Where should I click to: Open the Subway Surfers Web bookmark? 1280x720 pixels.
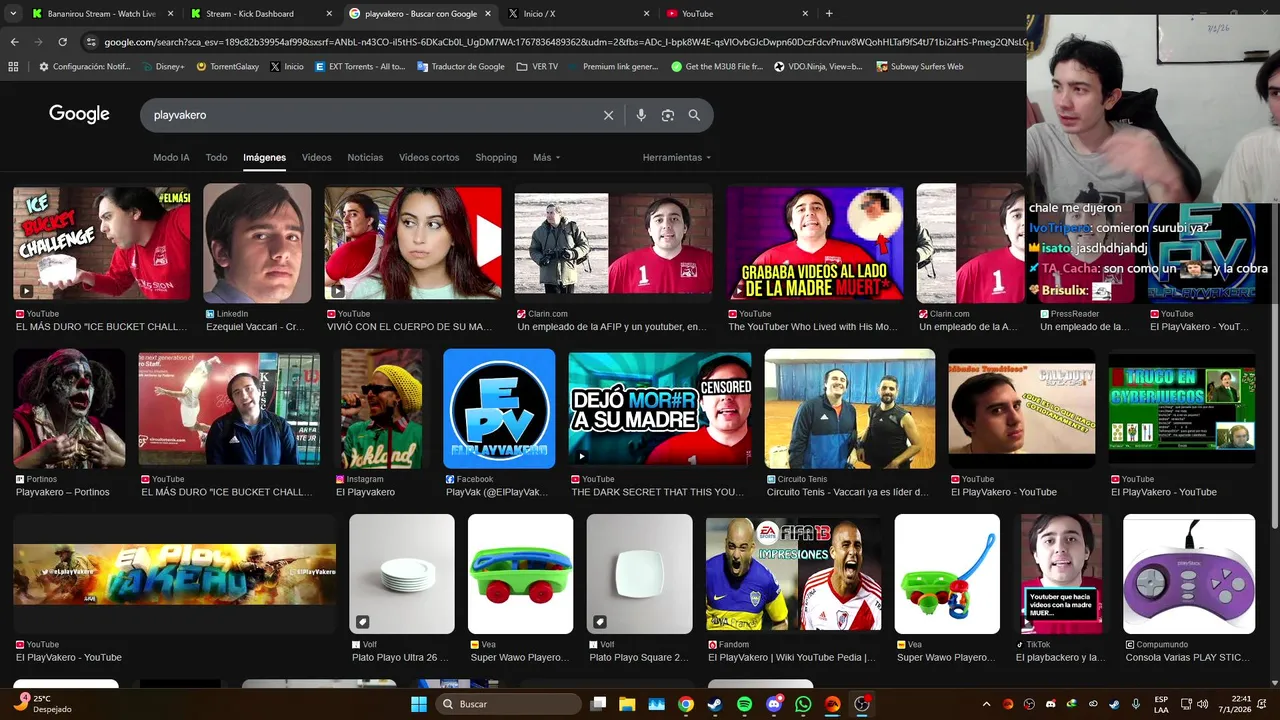point(919,67)
